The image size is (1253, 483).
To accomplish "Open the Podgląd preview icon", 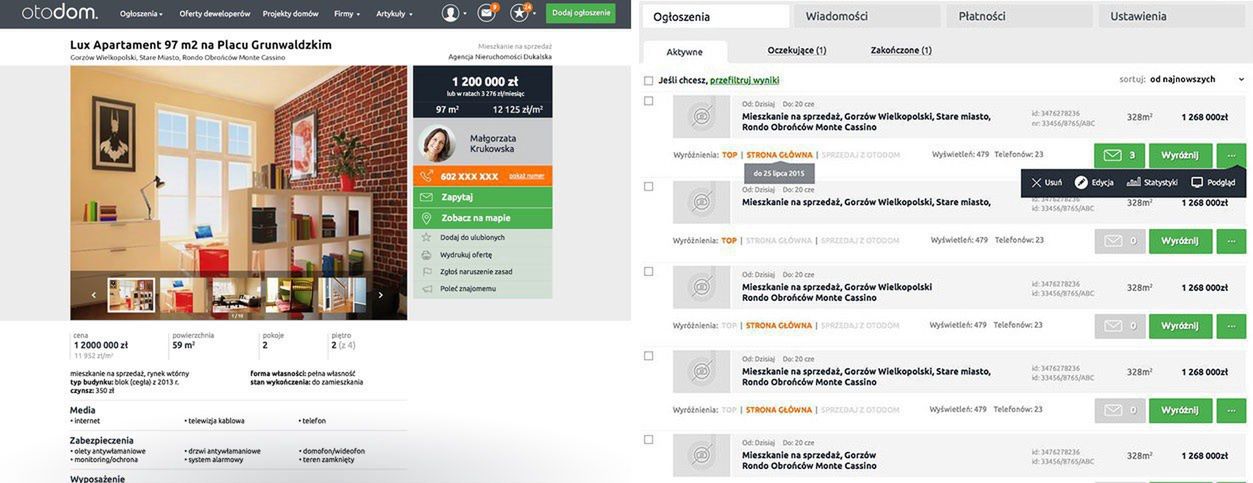I will point(1197,183).
